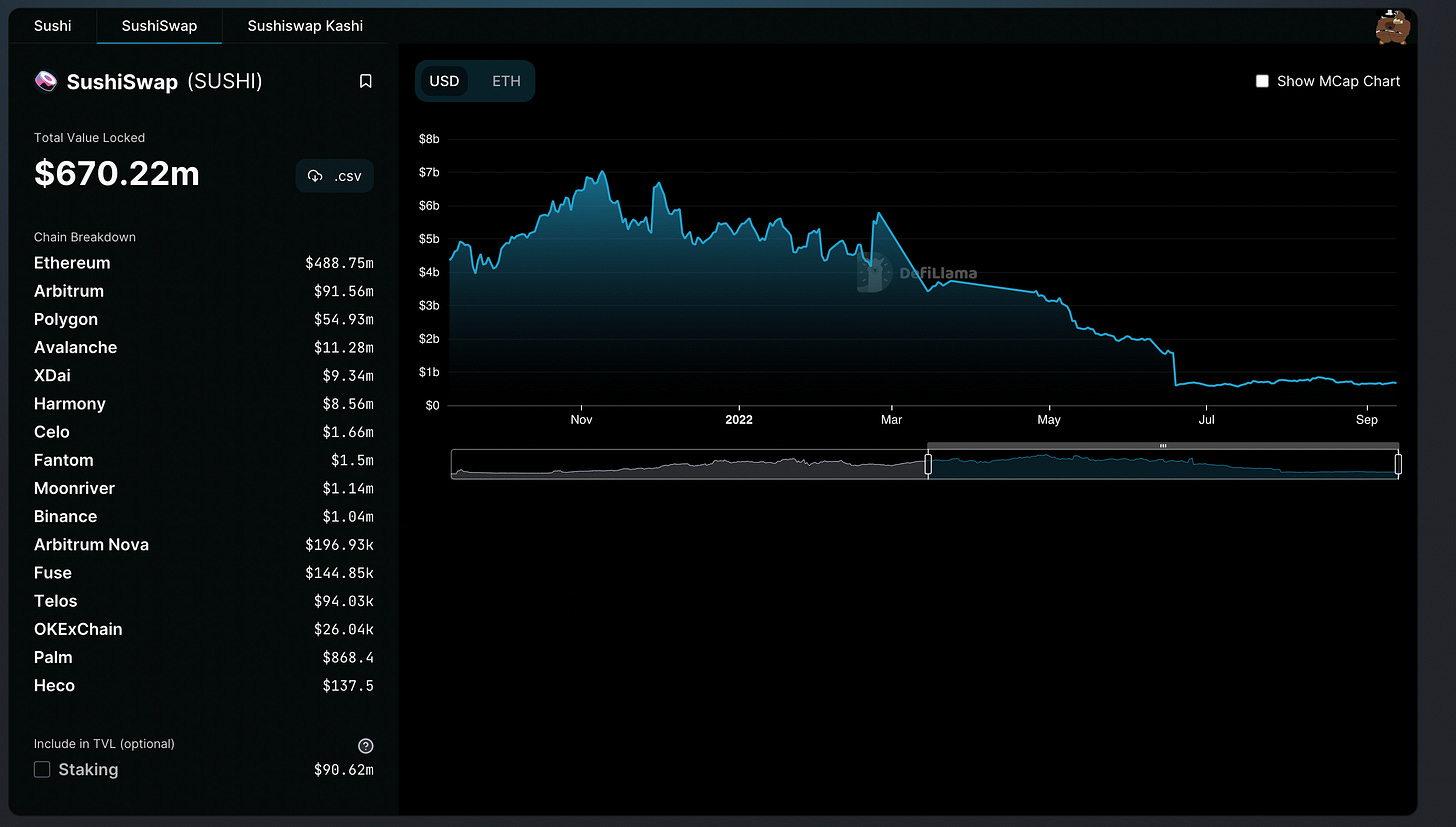Click the $90.62m staking value
The height and width of the screenshot is (827, 1456).
pos(343,769)
